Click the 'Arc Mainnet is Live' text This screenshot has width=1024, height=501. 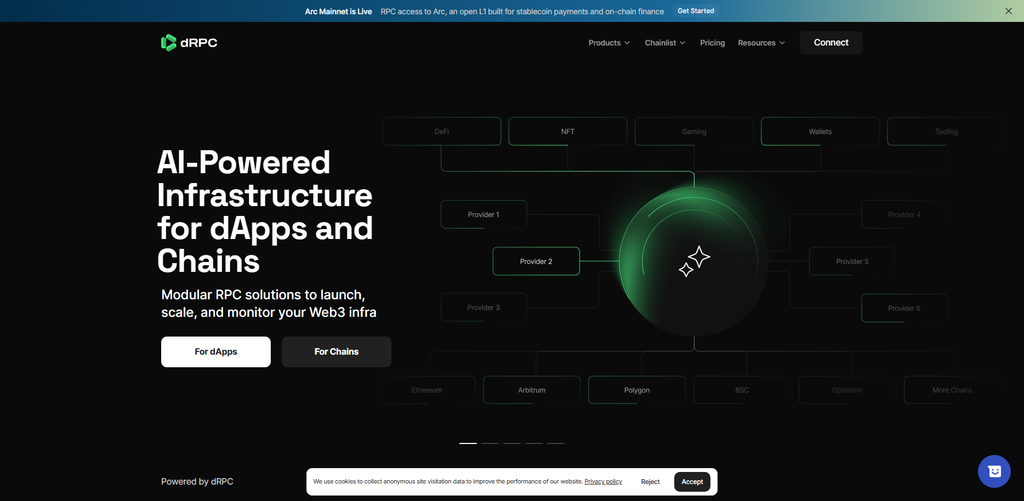(338, 11)
